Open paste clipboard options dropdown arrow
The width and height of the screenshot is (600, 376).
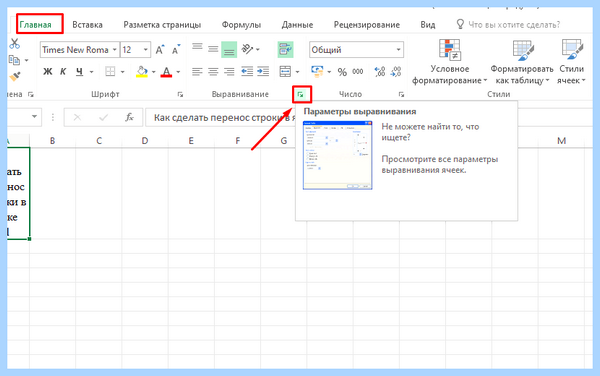(26, 60)
